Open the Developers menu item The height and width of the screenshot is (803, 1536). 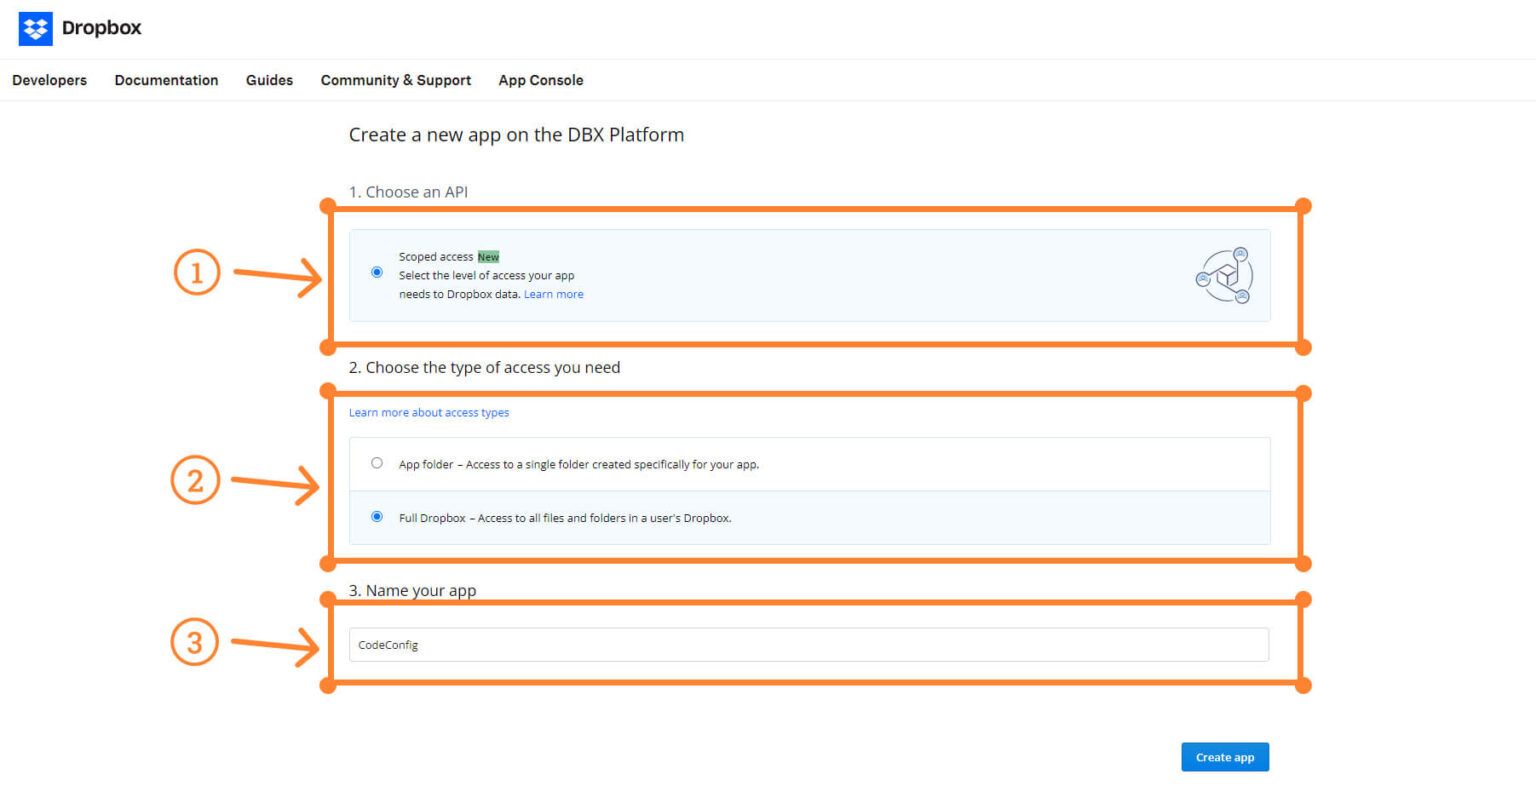[x=49, y=80]
